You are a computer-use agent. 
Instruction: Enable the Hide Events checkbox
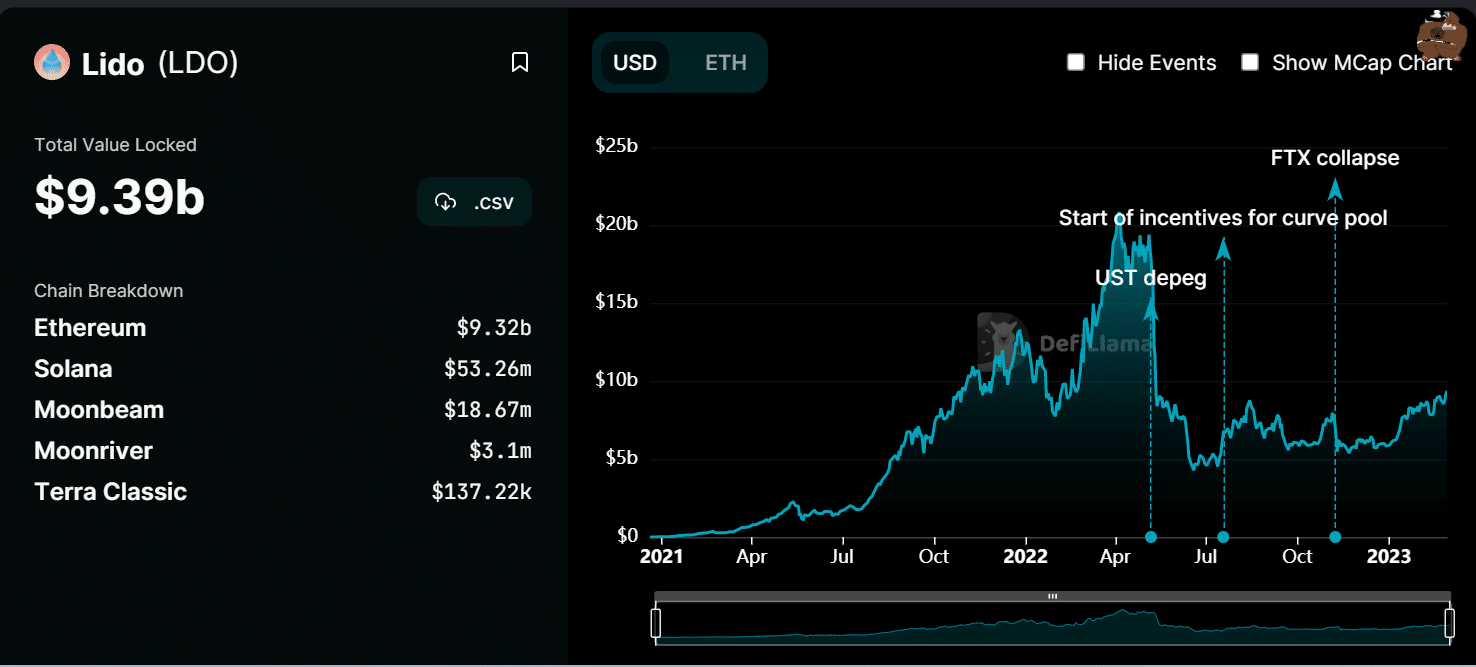[x=1076, y=63]
